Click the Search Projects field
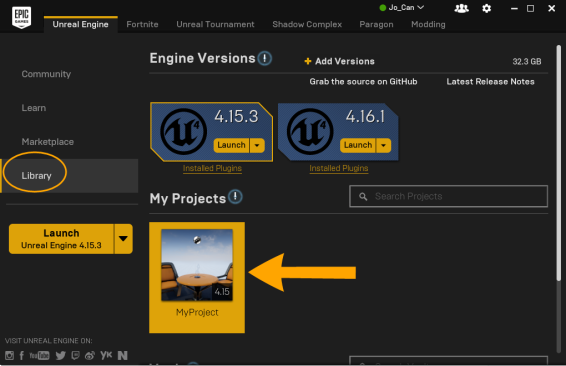The image size is (566, 366). pos(448,196)
